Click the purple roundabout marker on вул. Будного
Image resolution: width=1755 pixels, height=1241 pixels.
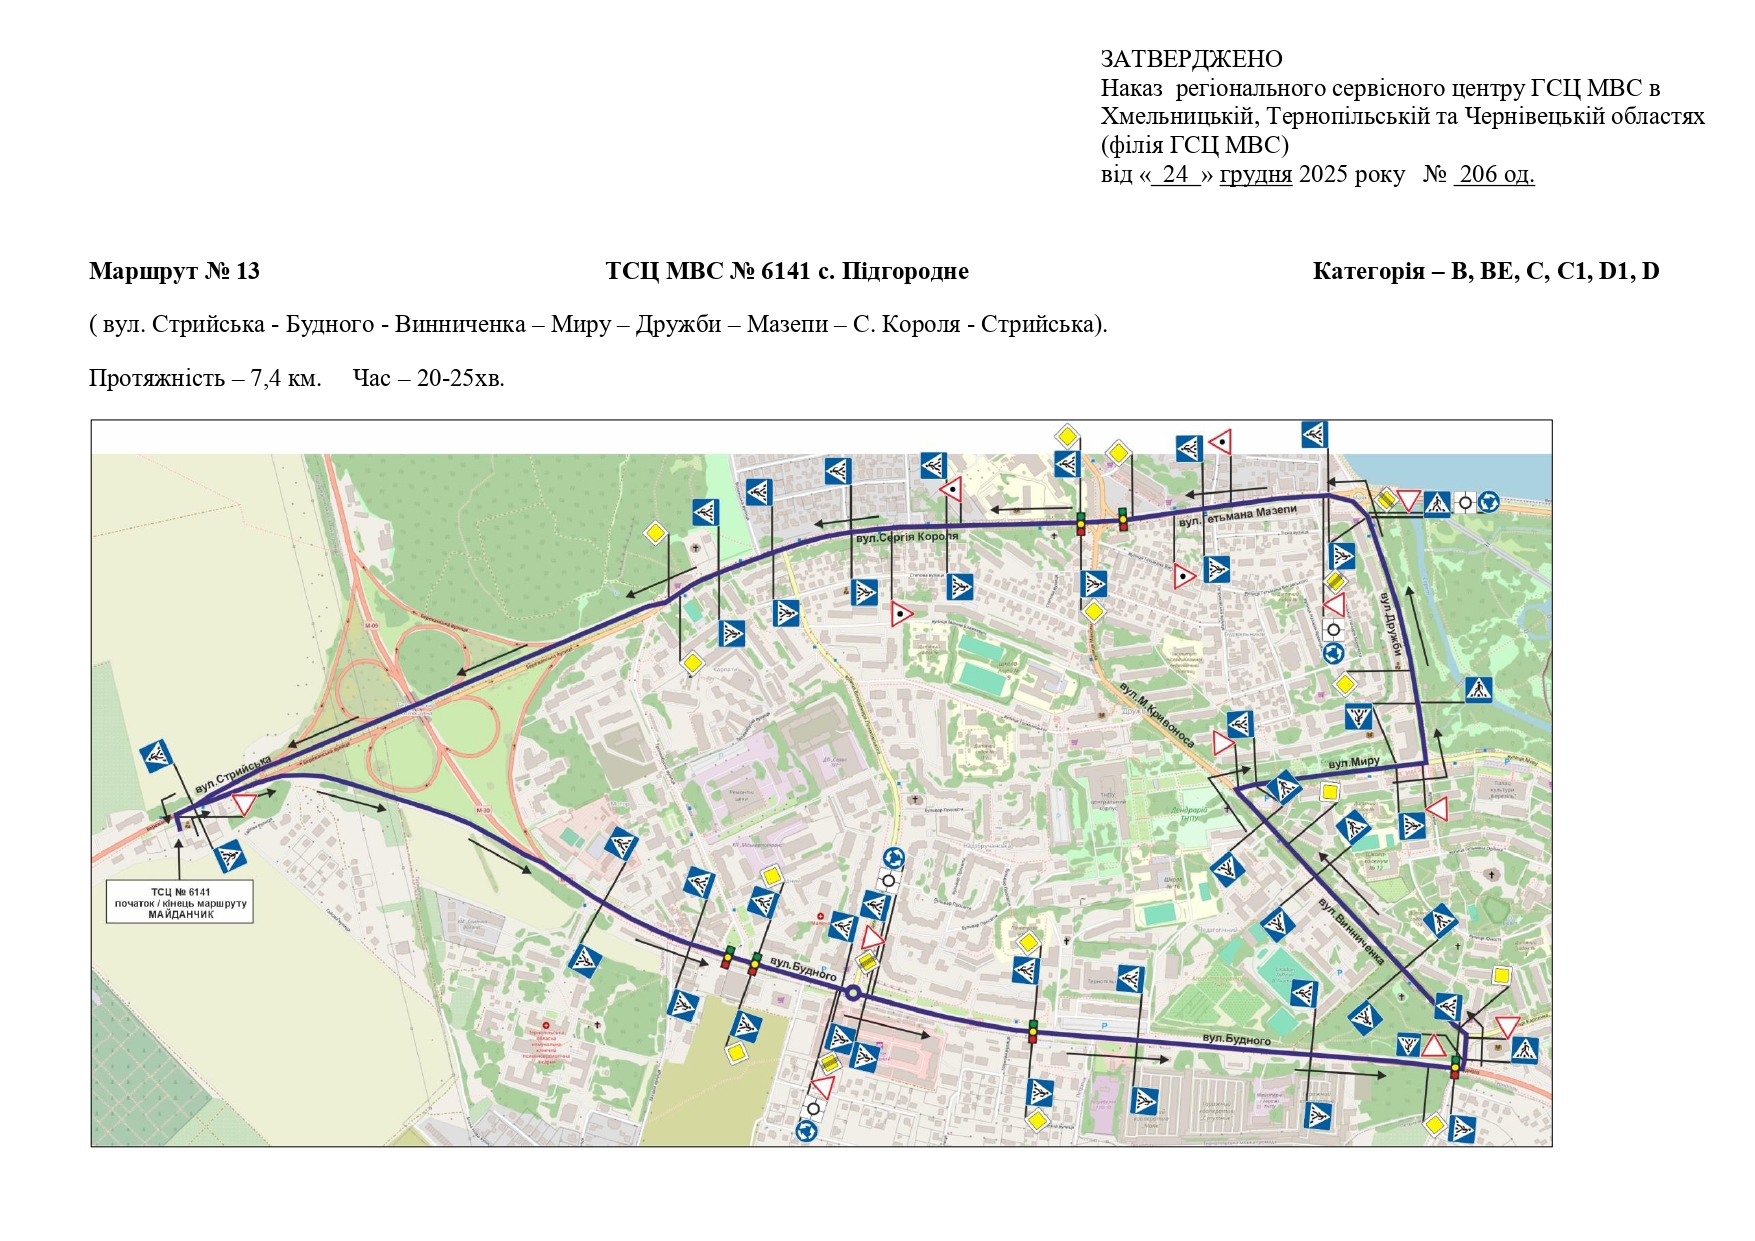click(852, 993)
